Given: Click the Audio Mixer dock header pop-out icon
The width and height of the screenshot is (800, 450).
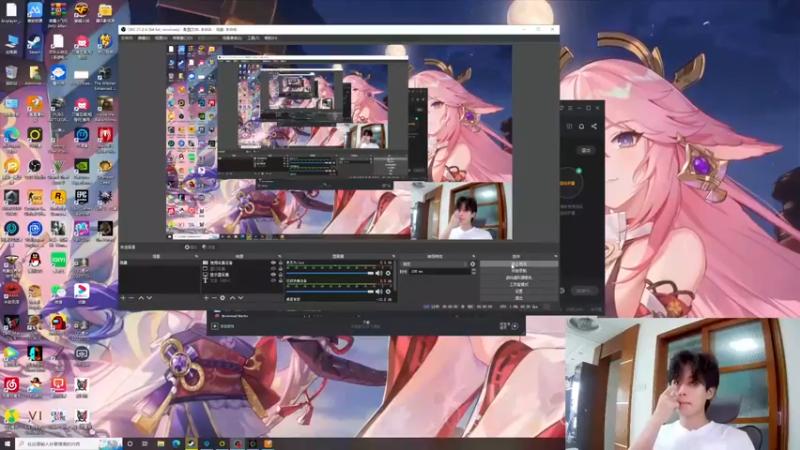Looking at the screenshot, I should click(x=393, y=256).
